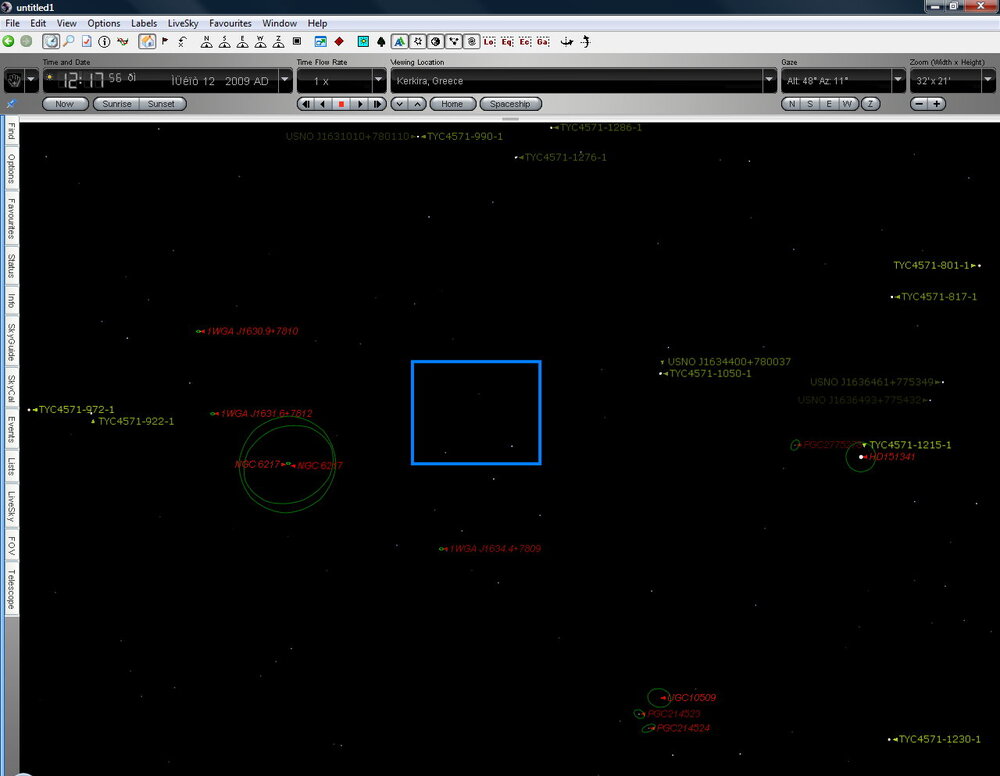Image resolution: width=1000 pixels, height=776 pixels.
Task: Click the zoom in plus button
Action: 937,104
